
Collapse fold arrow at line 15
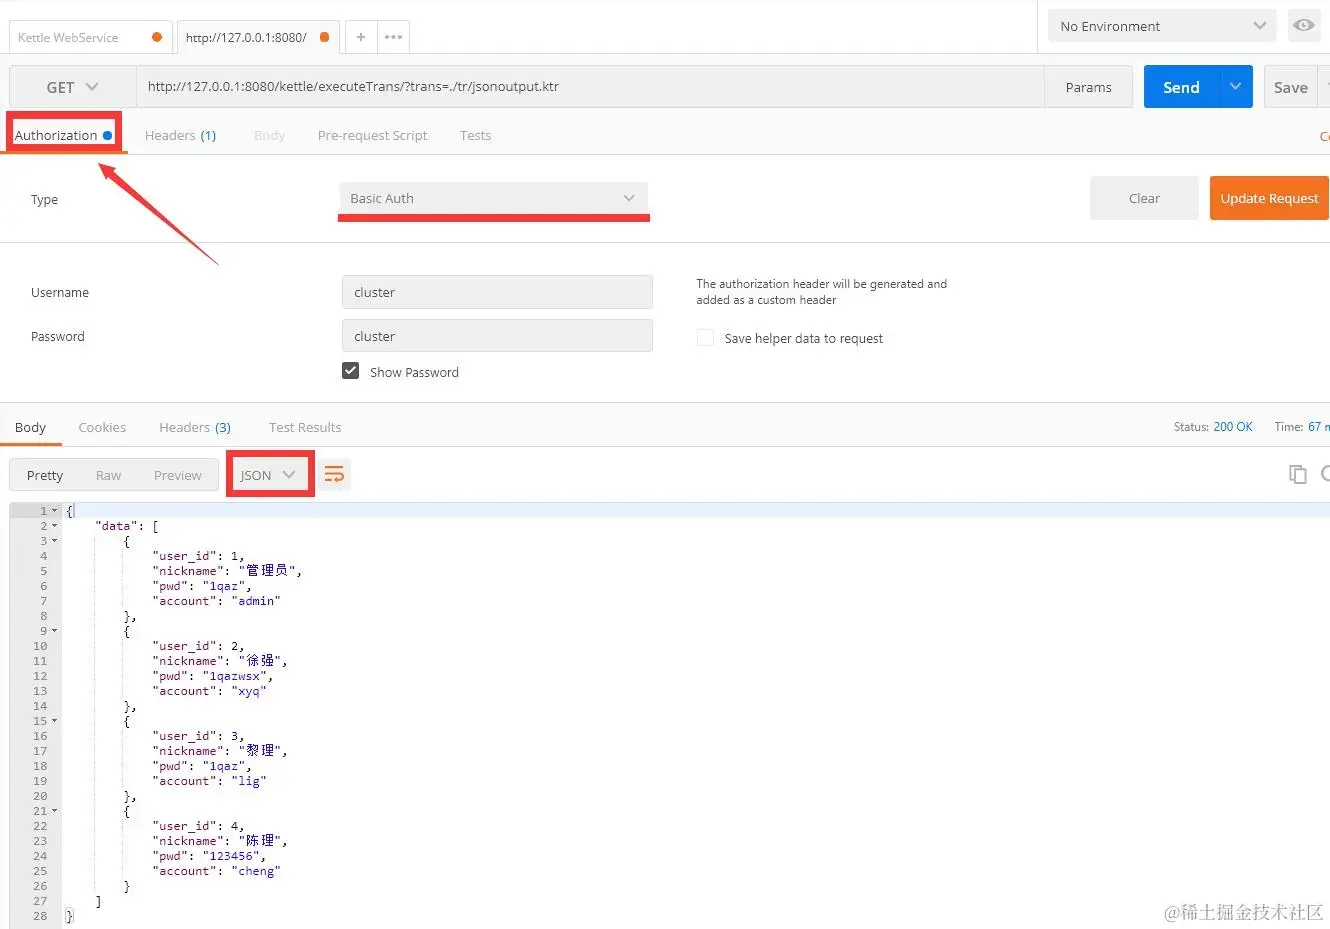[x=55, y=721]
